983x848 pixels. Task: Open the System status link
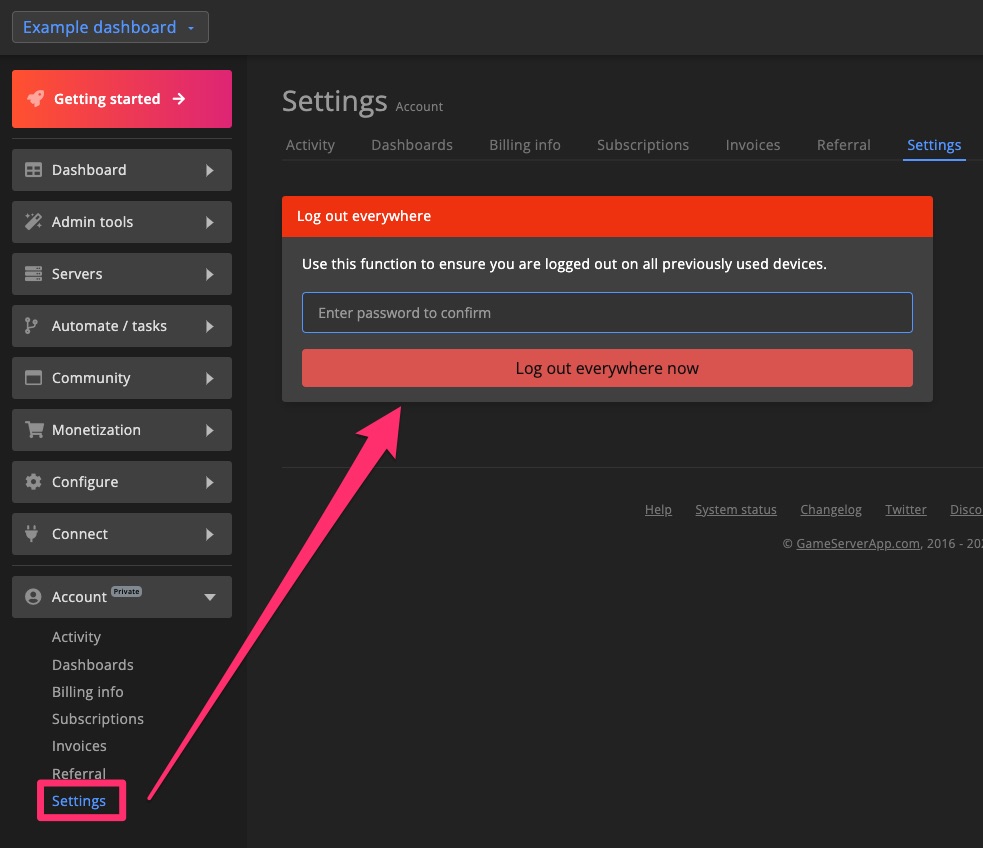tap(736, 509)
